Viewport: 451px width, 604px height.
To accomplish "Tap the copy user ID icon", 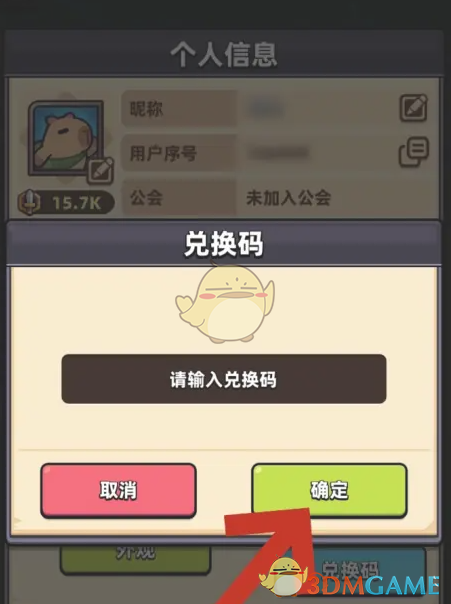I will click(413, 151).
